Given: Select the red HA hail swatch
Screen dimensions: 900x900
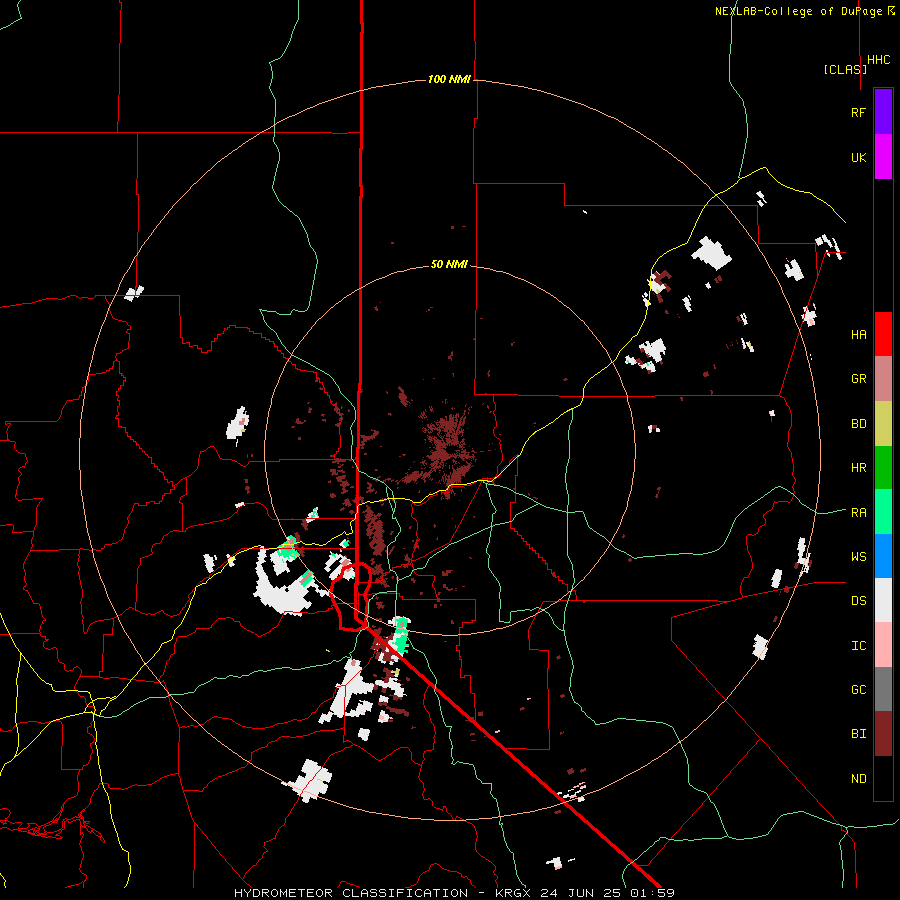Looking at the screenshot, I should coord(883,334).
